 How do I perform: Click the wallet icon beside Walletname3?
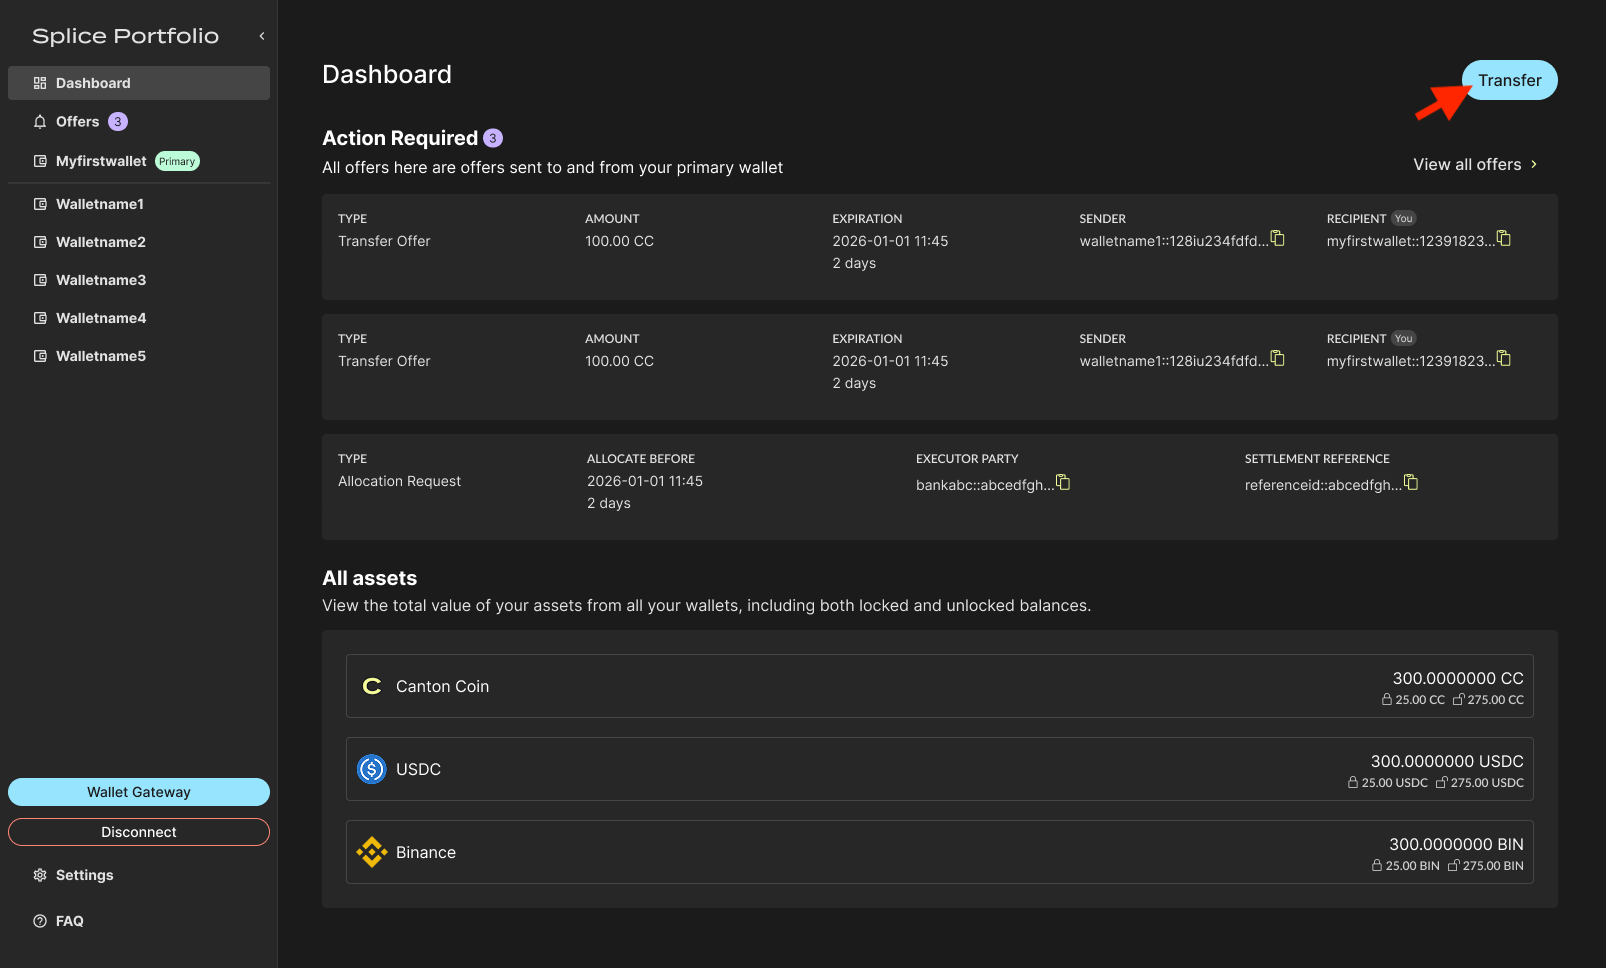(x=40, y=280)
